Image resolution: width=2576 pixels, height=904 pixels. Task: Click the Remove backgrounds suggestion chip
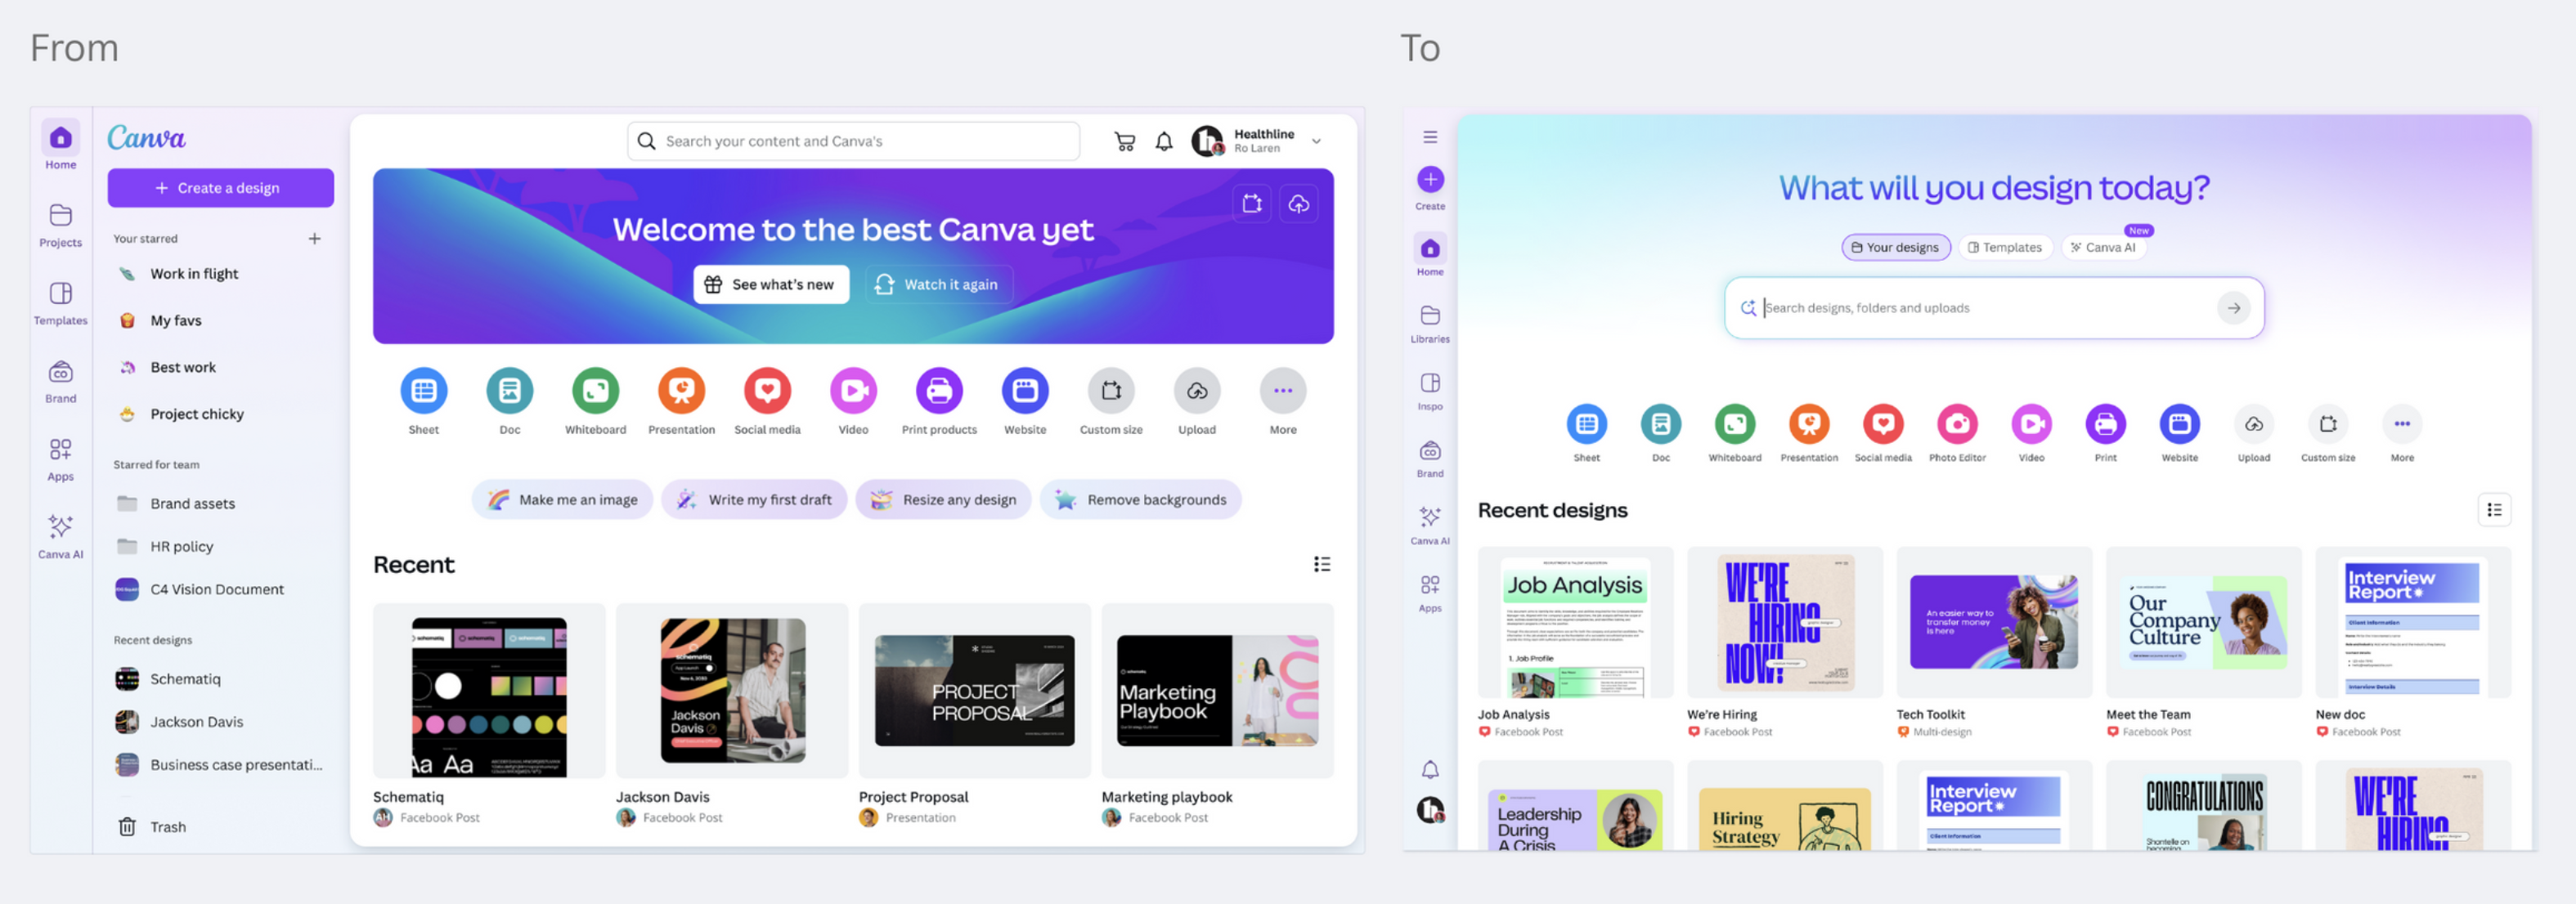pyautogui.click(x=1140, y=499)
